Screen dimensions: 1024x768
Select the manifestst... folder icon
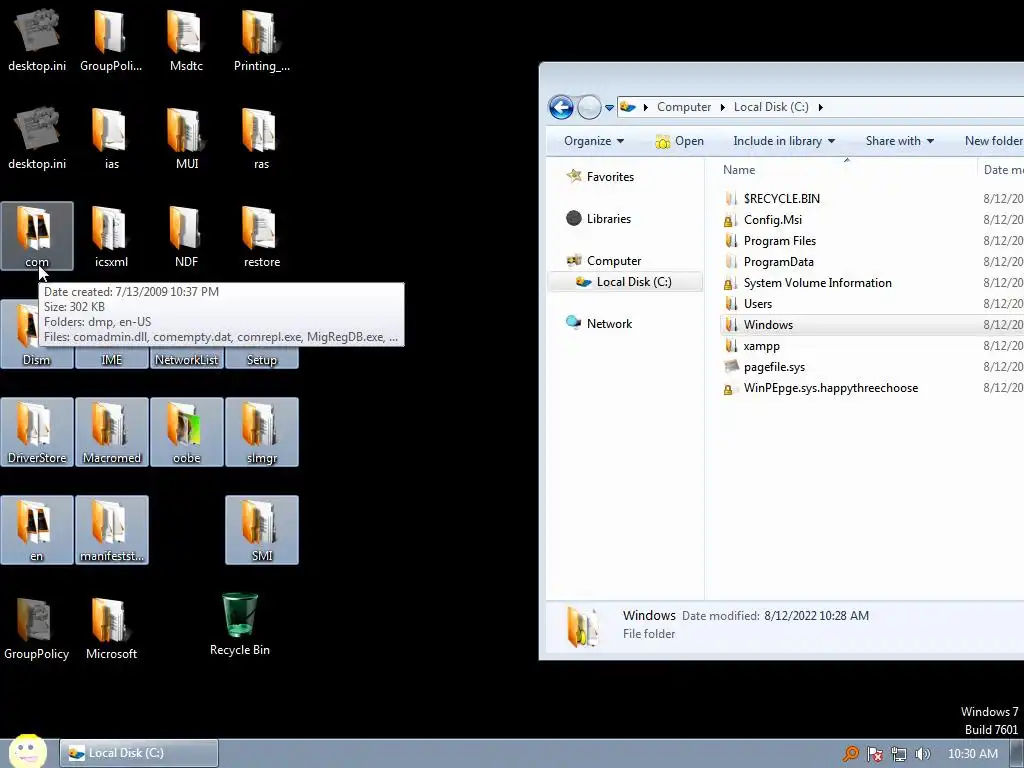(112, 530)
